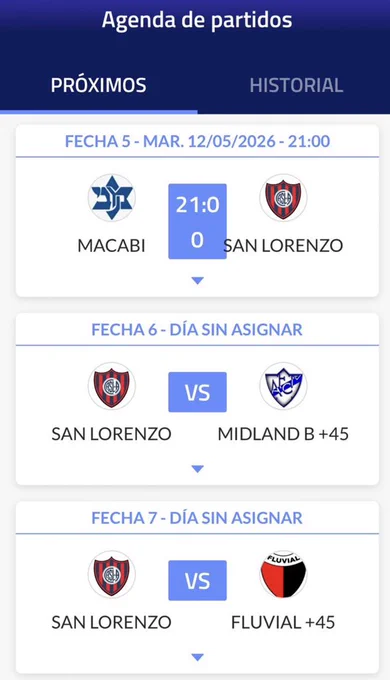Switch to the Historial tab
390x680 pixels.
(x=296, y=85)
